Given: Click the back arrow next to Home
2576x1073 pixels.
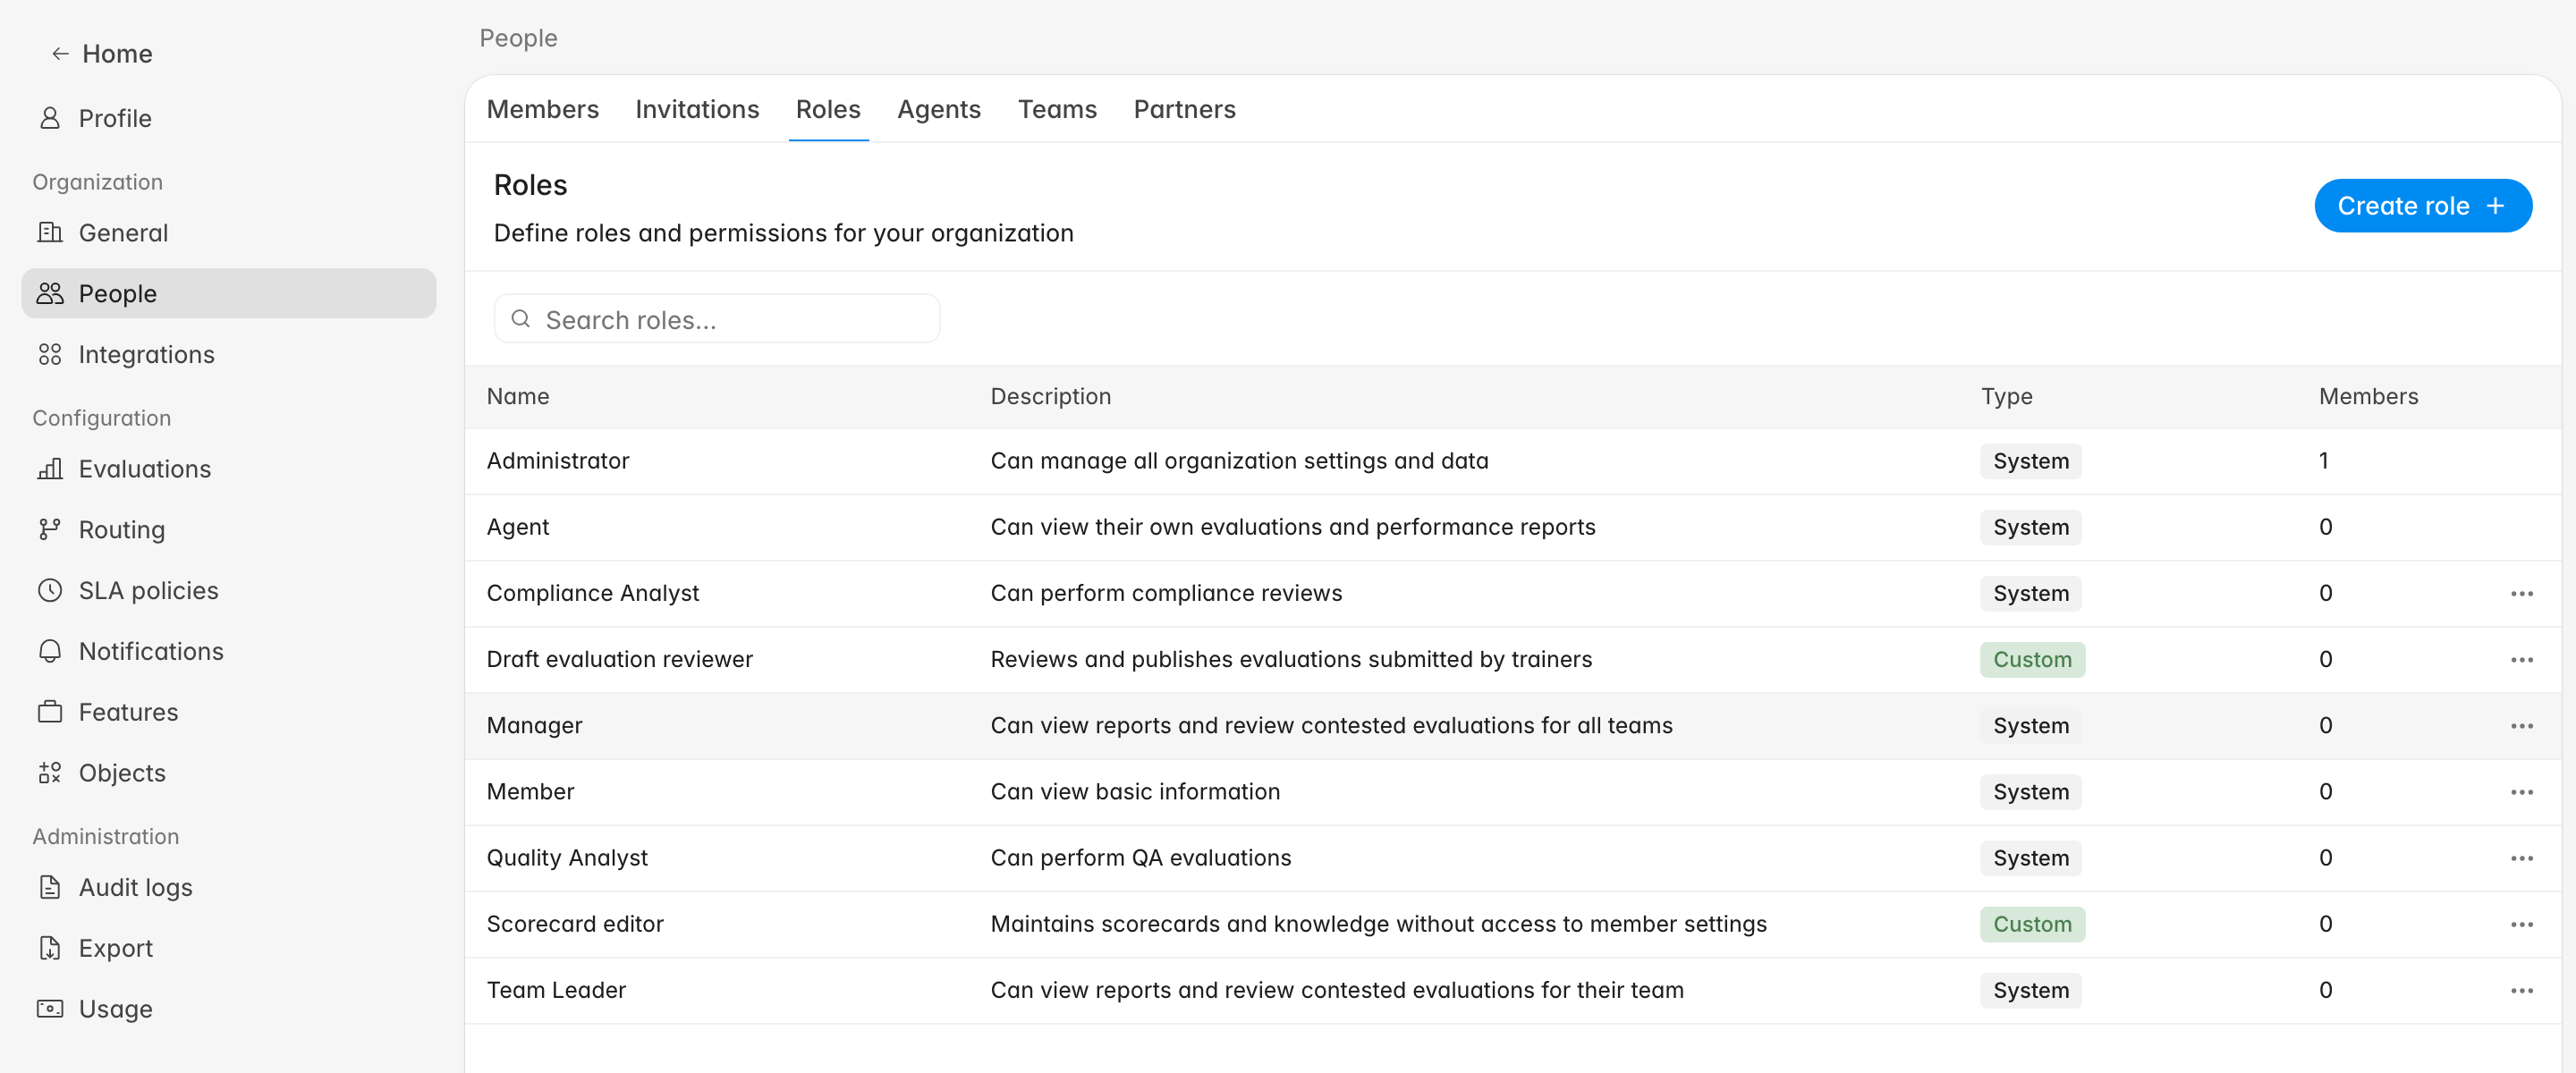Looking at the screenshot, I should coord(60,54).
